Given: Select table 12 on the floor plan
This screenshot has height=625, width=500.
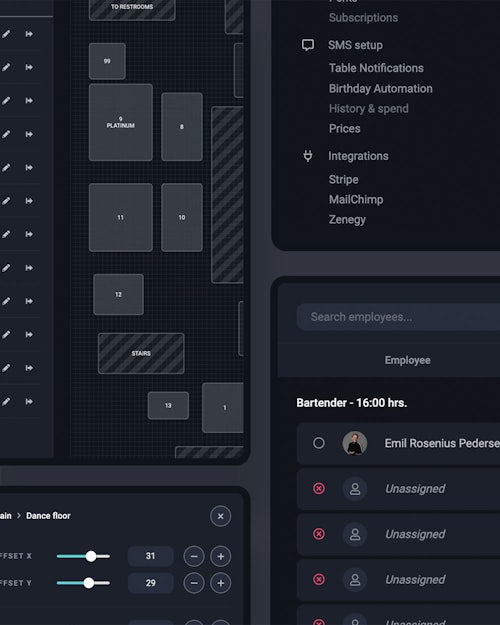Looking at the screenshot, I should (118, 295).
